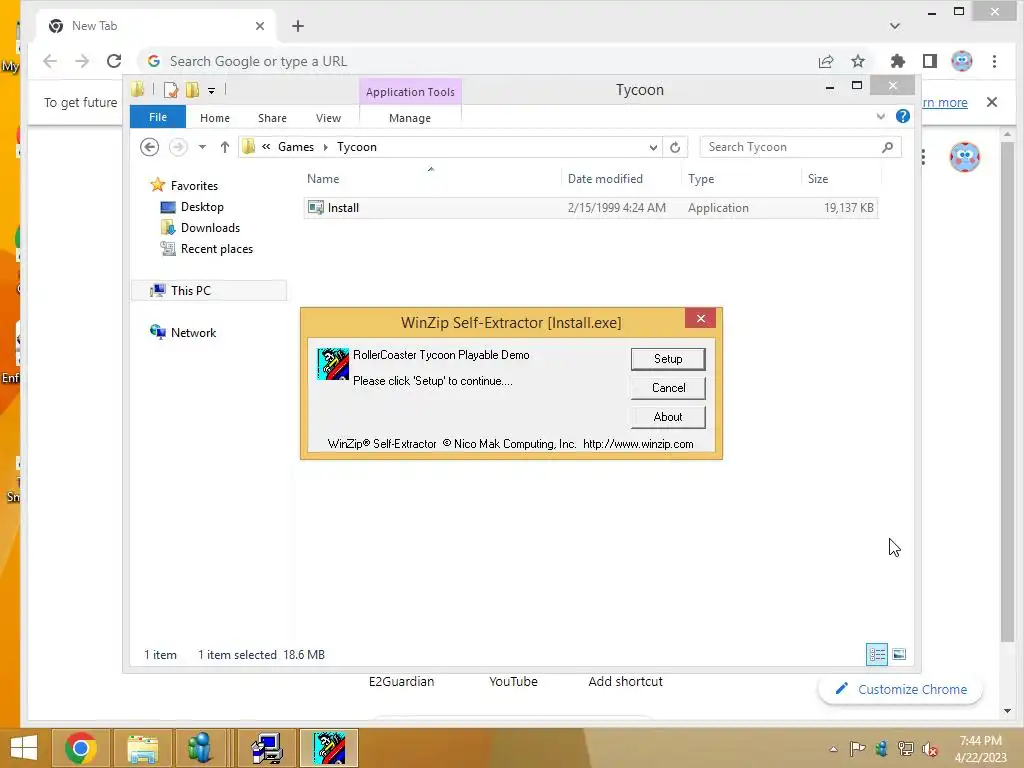1024x768 pixels.
Task: Toggle Chrome side panel icon
Action: pos(930,61)
